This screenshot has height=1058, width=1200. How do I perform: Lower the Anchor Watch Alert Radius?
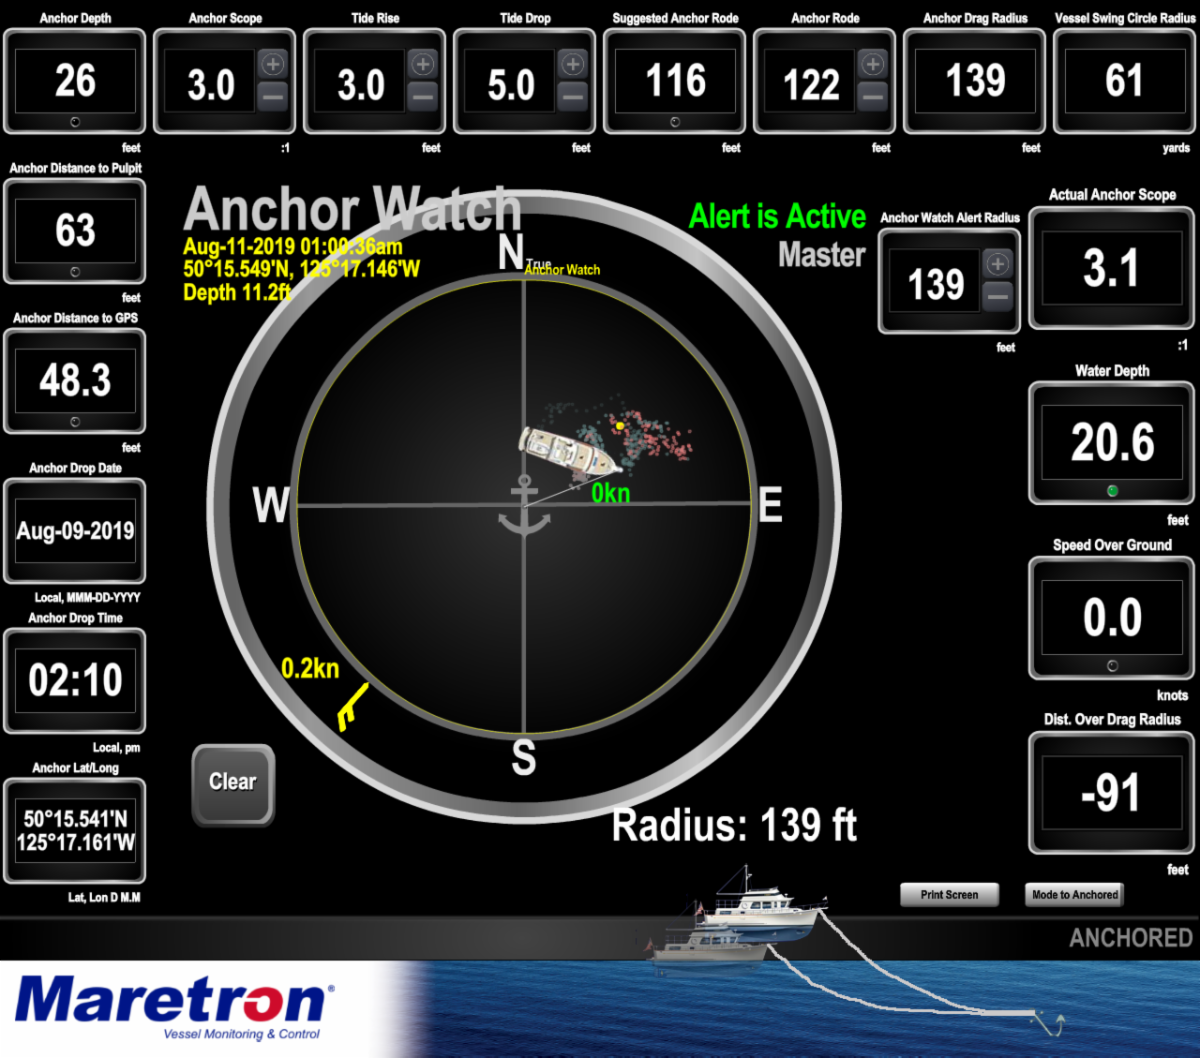(997, 297)
